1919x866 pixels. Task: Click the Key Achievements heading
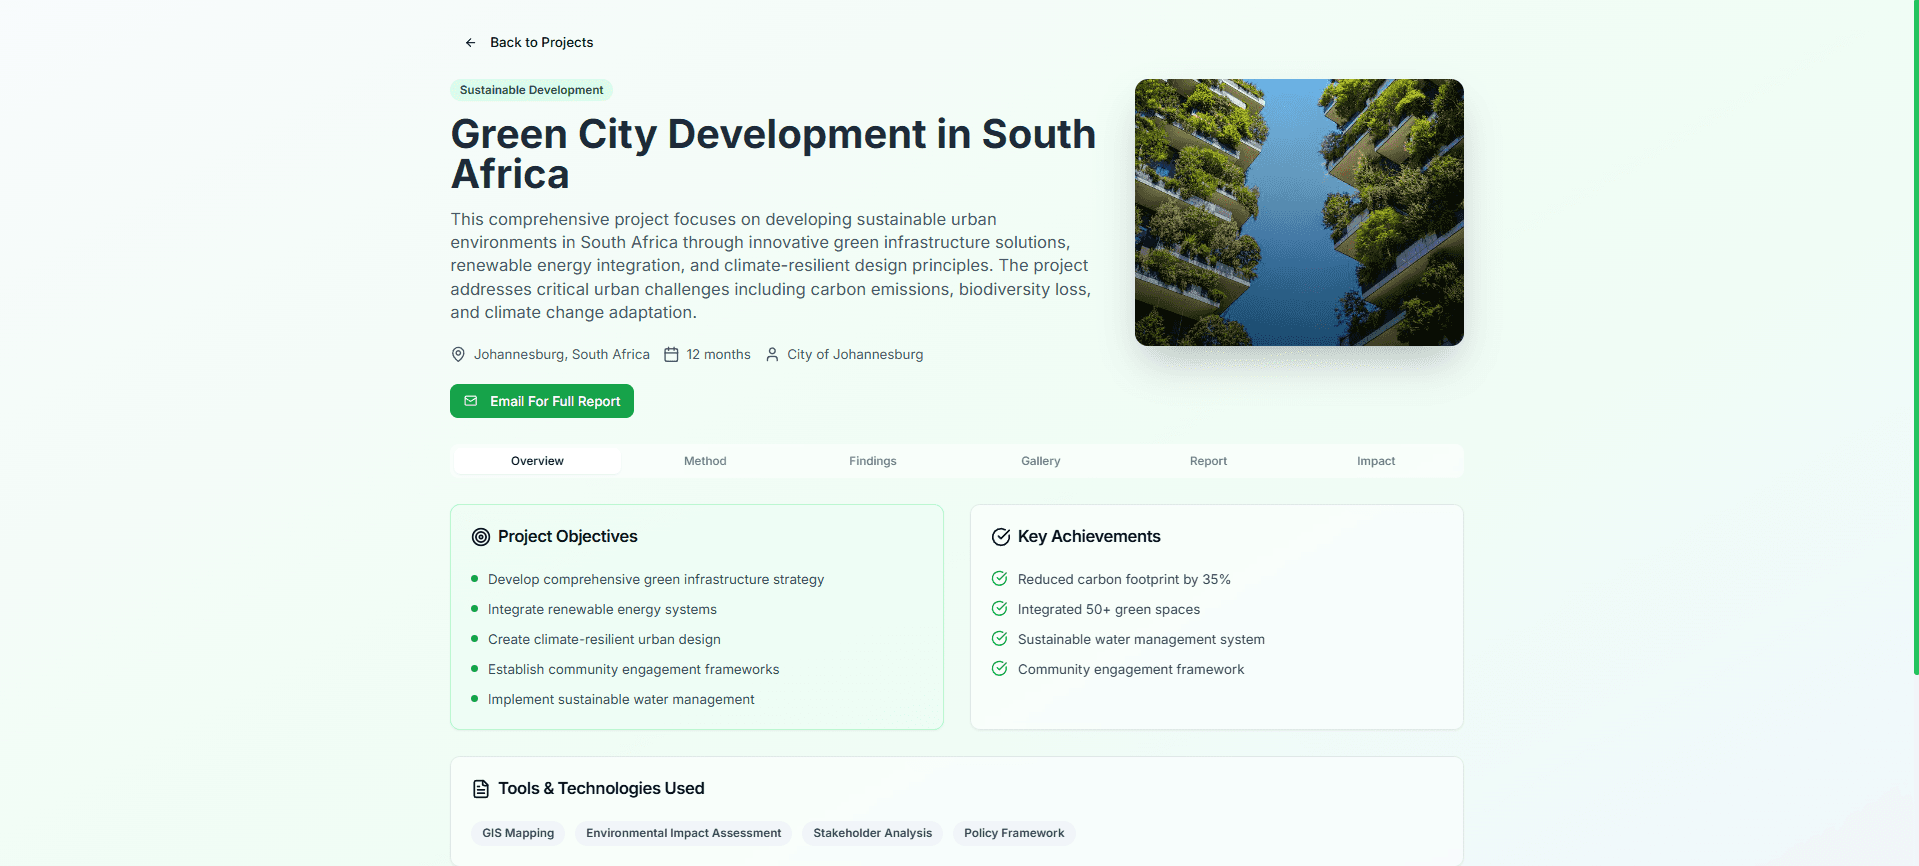click(x=1089, y=537)
